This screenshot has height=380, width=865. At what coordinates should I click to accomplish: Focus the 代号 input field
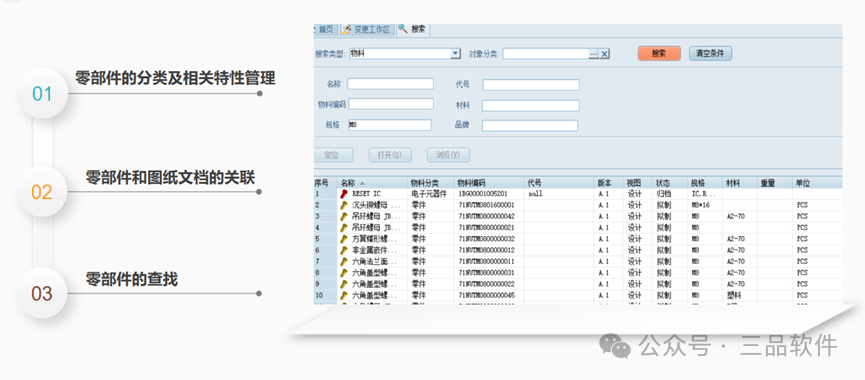click(x=531, y=85)
